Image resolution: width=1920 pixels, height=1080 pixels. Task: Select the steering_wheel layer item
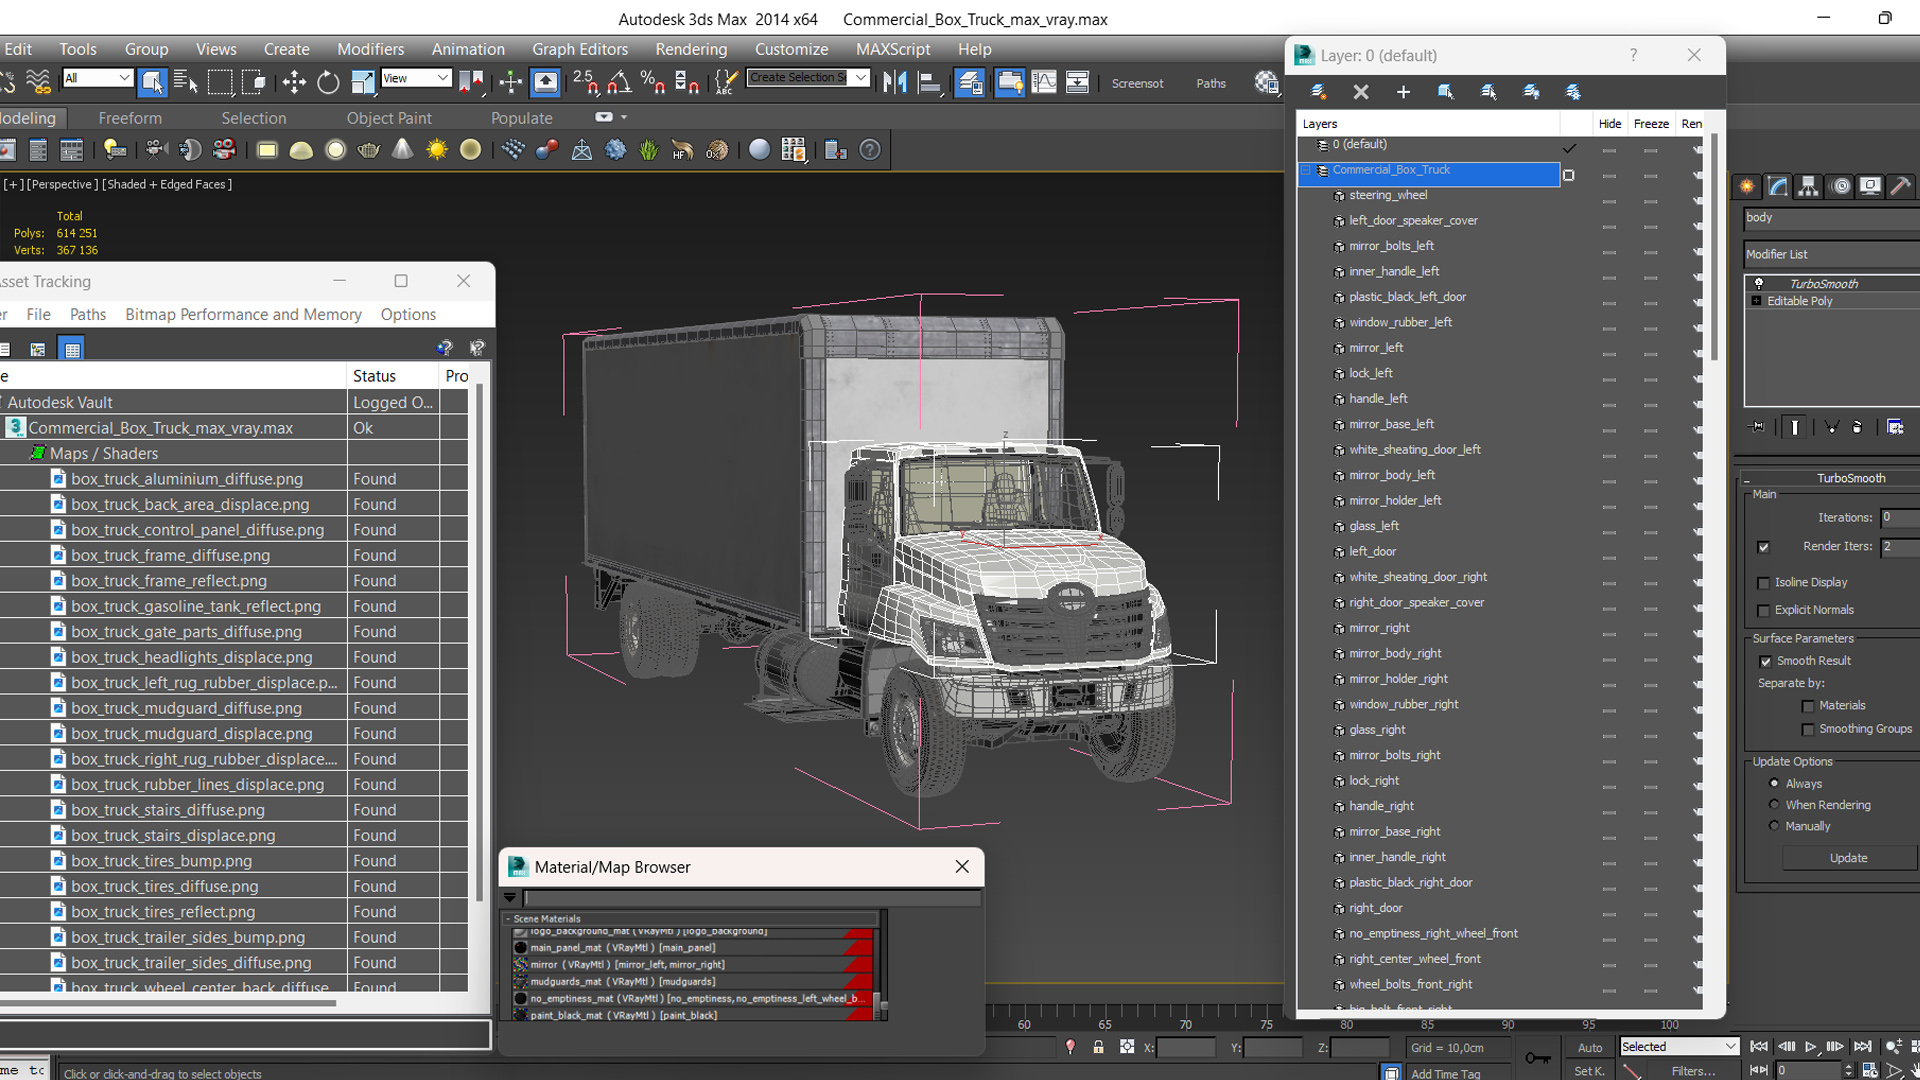(1388, 196)
